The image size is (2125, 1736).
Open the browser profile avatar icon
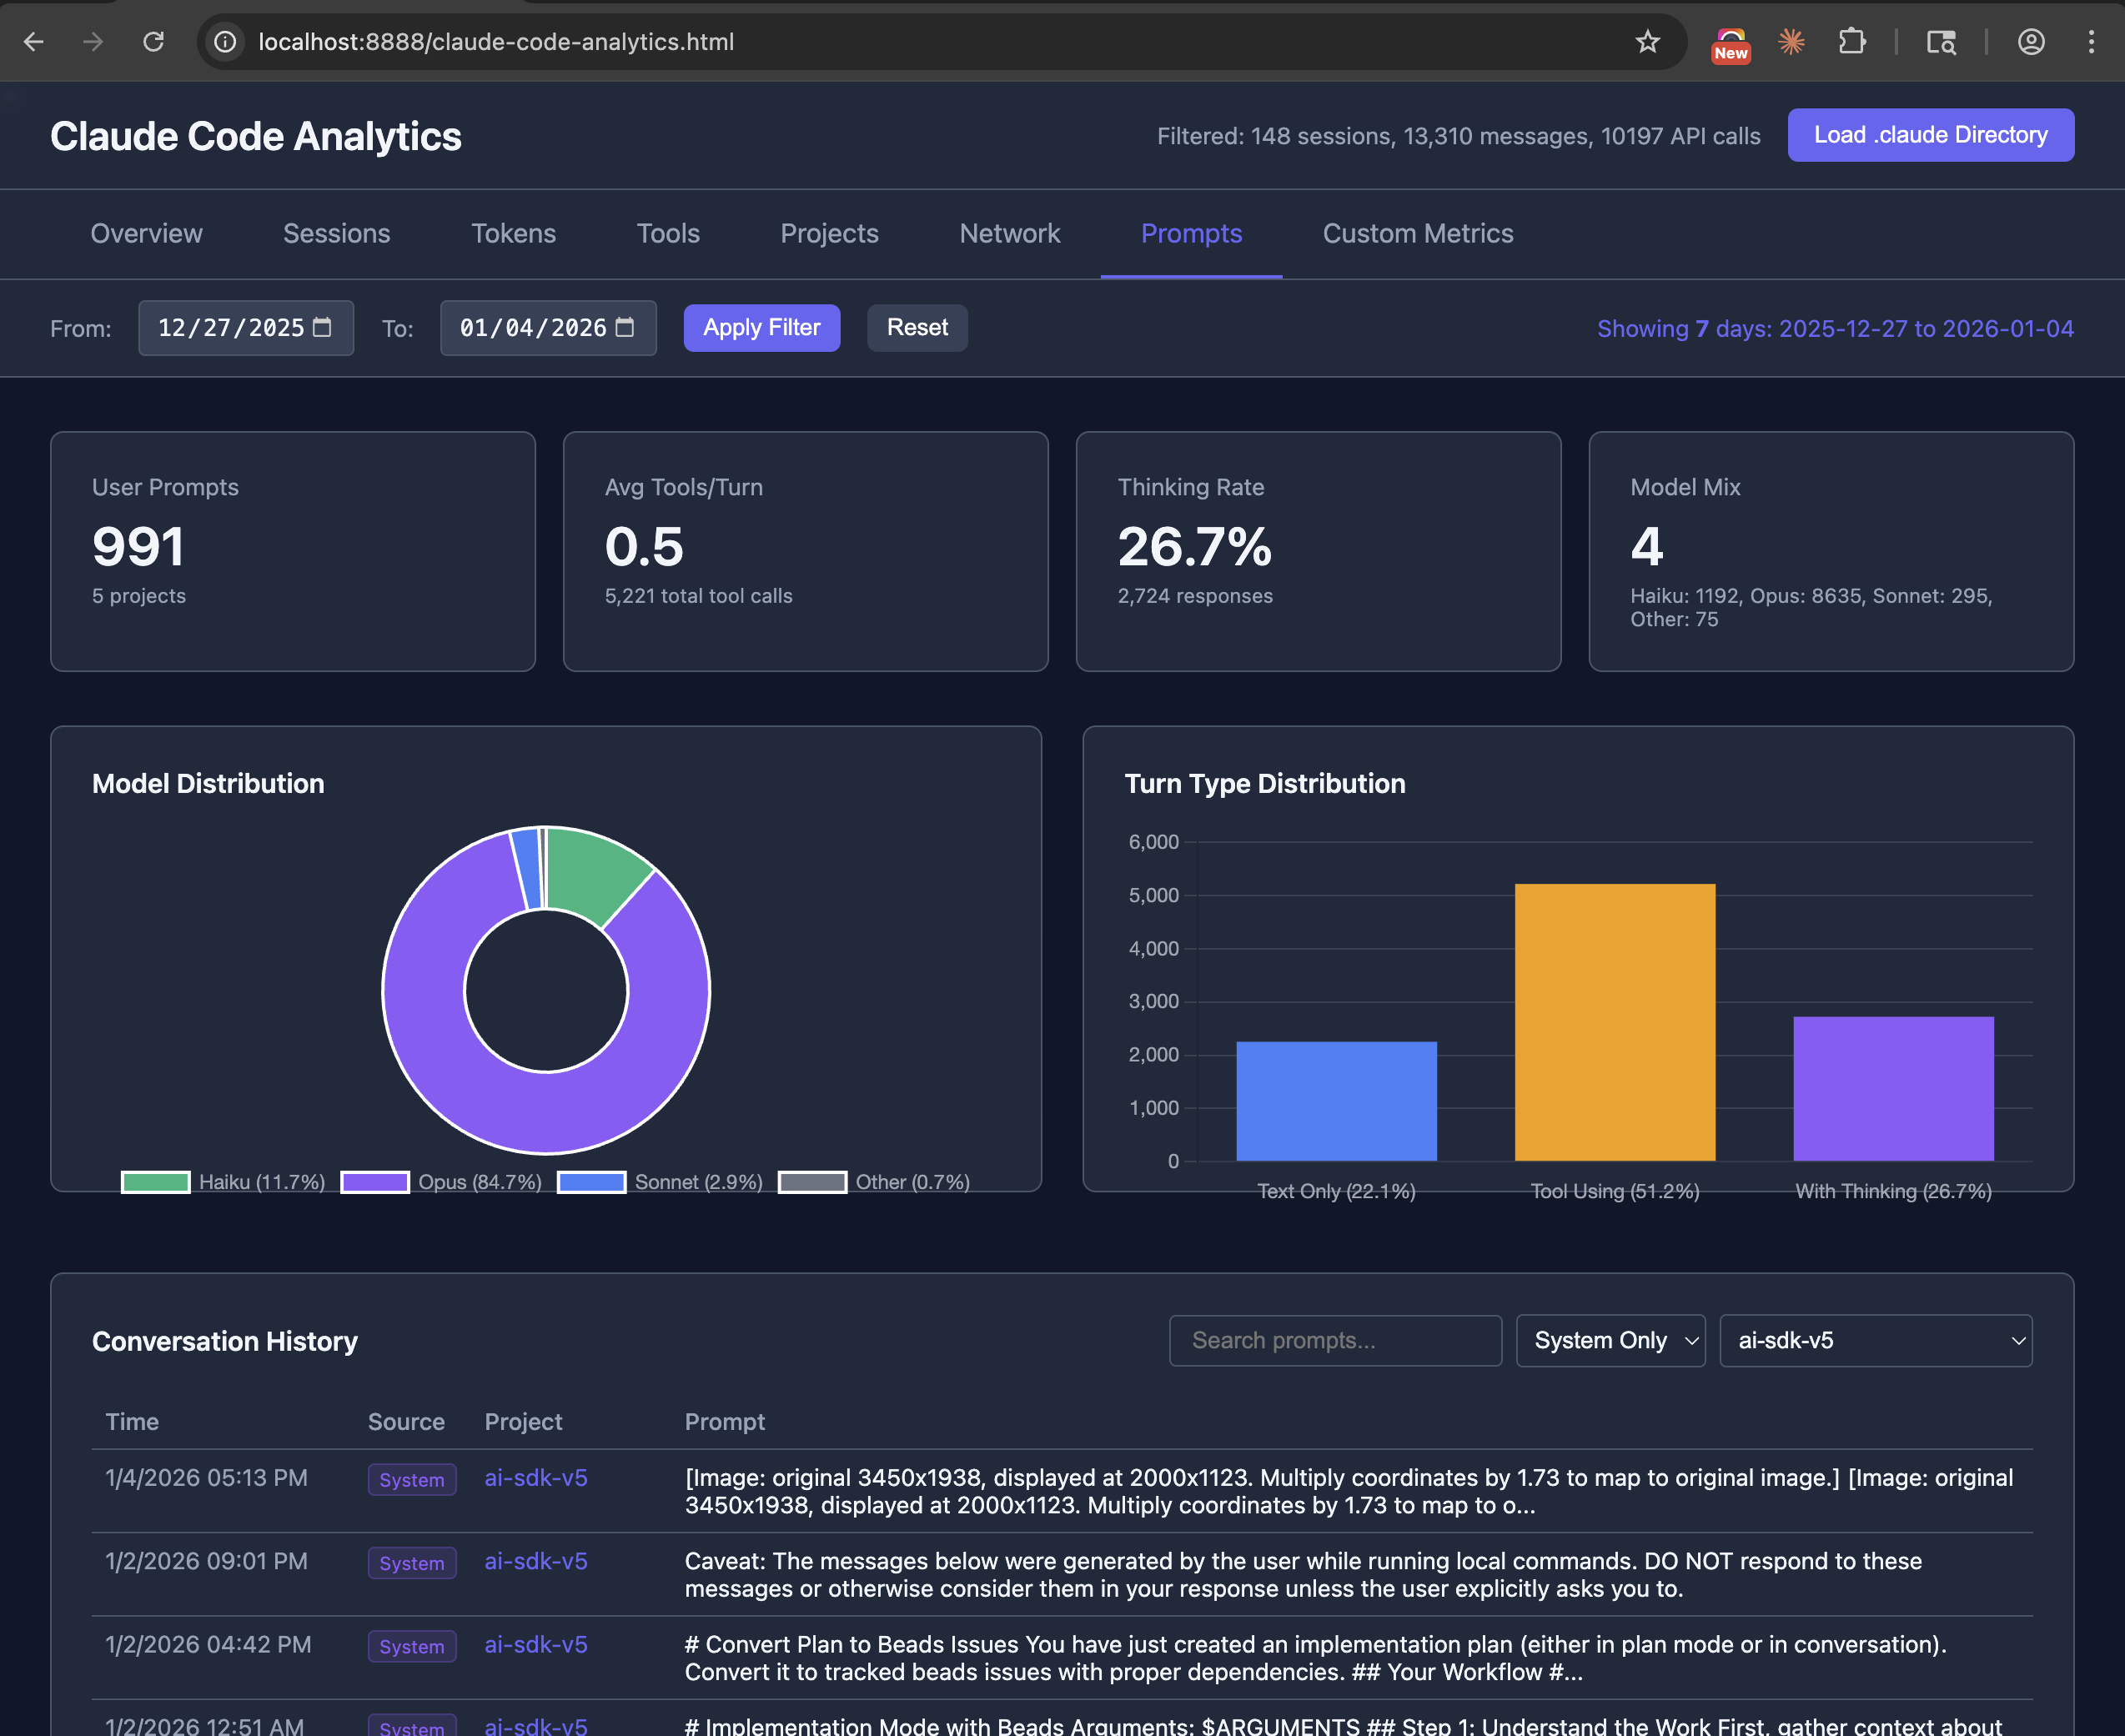click(2030, 42)
